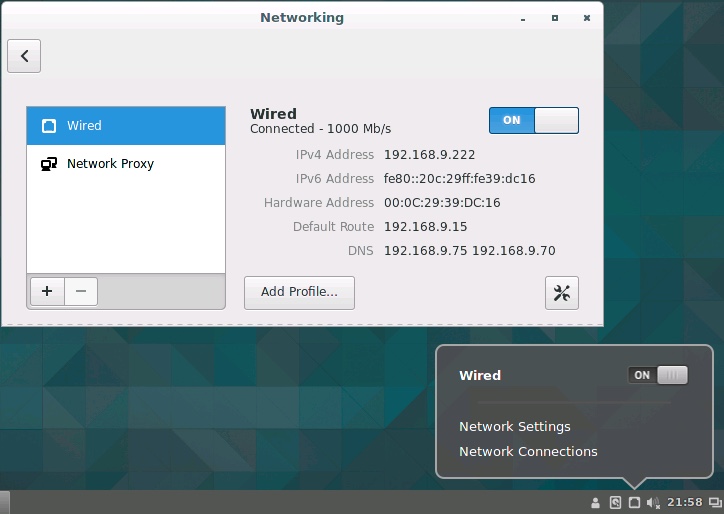
Task: Open wired connection settings wrench icon
Action: click(561, 293)
